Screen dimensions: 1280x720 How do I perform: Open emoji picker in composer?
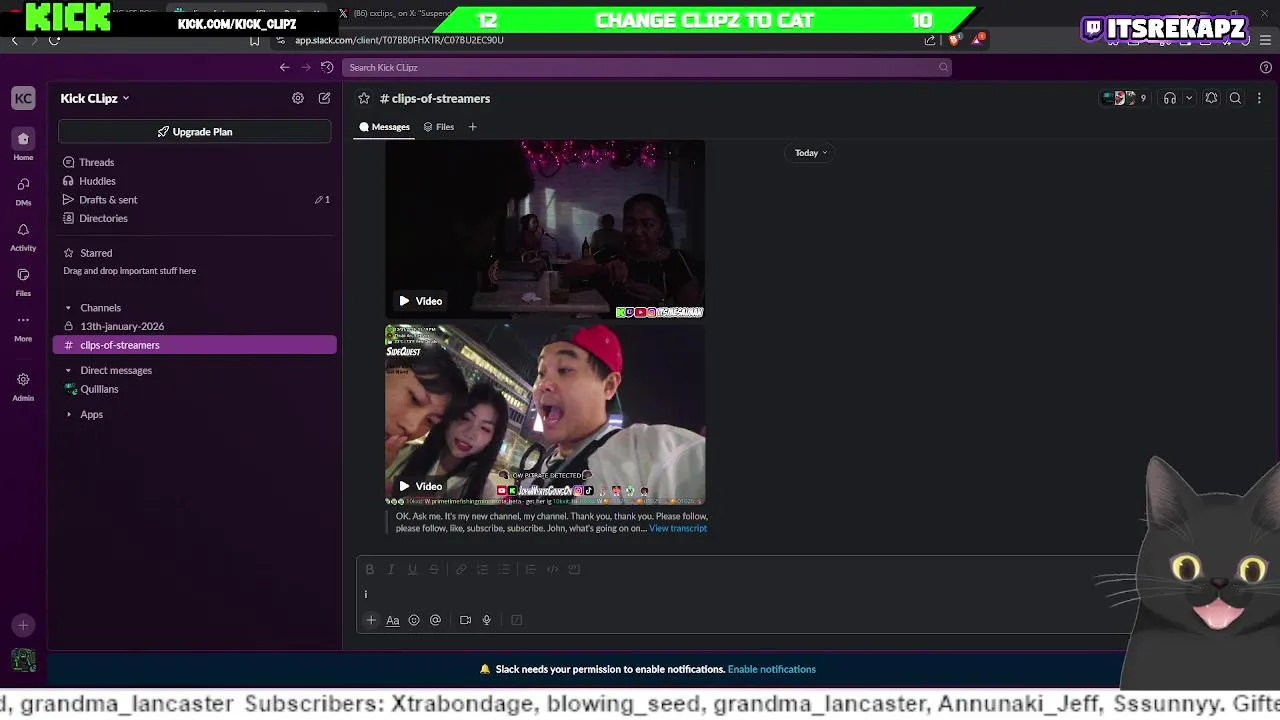[414, 620]
